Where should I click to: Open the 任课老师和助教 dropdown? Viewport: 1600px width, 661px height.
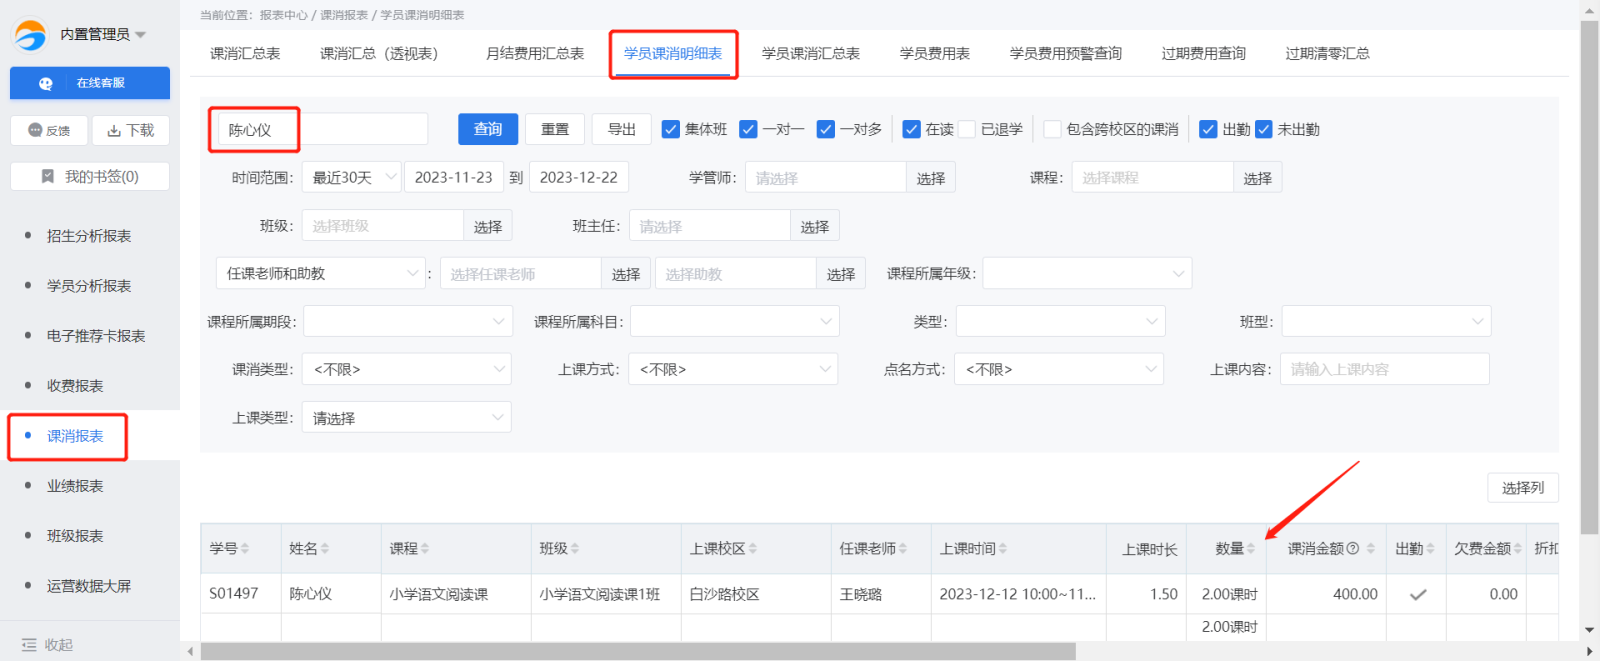[321, 273]
